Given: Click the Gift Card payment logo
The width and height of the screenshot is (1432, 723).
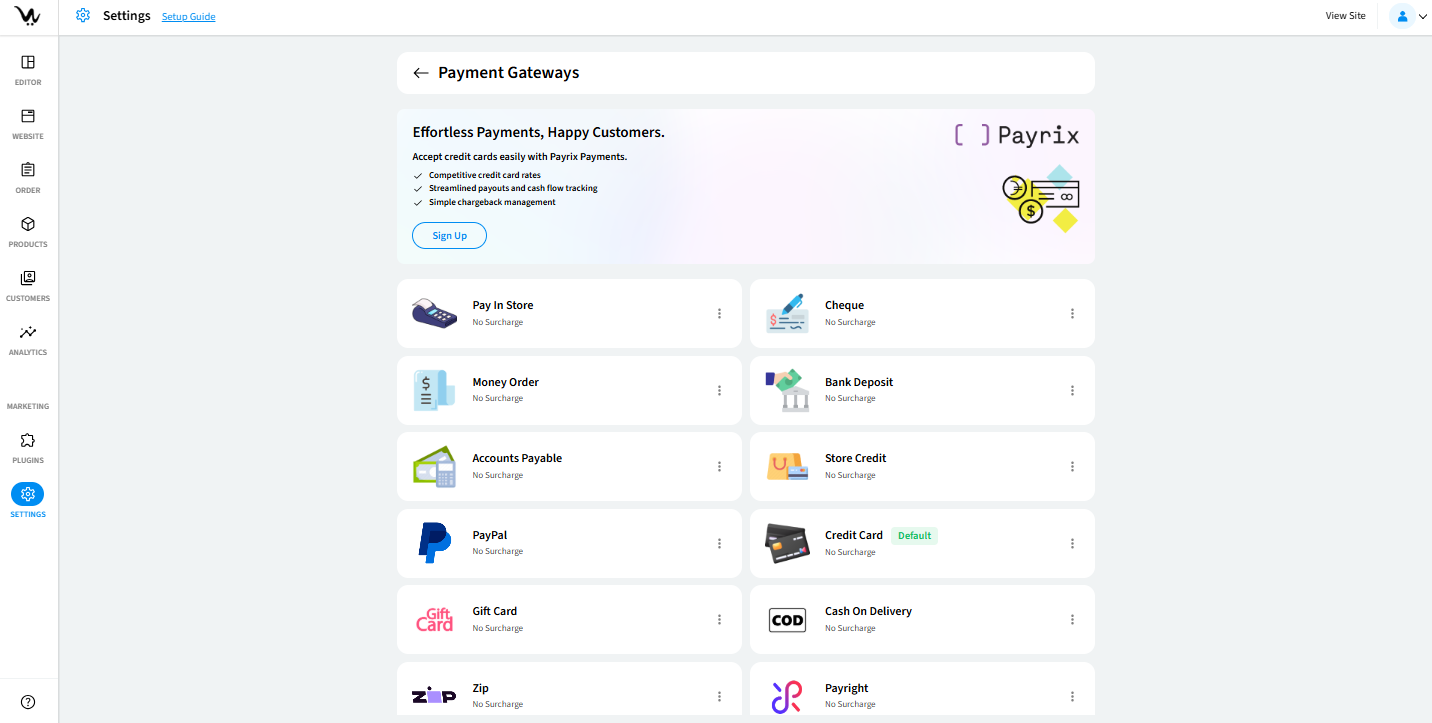Looking at the screenshot, I should tap(434, 620).
